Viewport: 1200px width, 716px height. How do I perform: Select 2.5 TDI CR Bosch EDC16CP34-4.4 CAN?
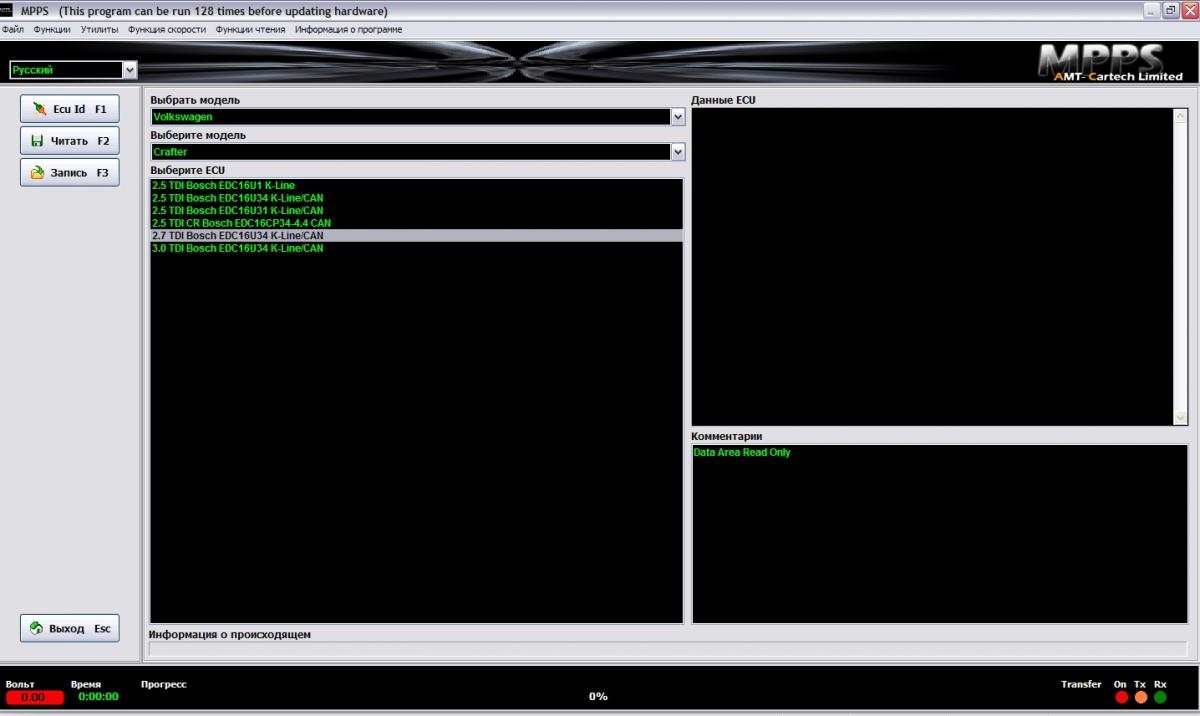click(x=417, y=223)
